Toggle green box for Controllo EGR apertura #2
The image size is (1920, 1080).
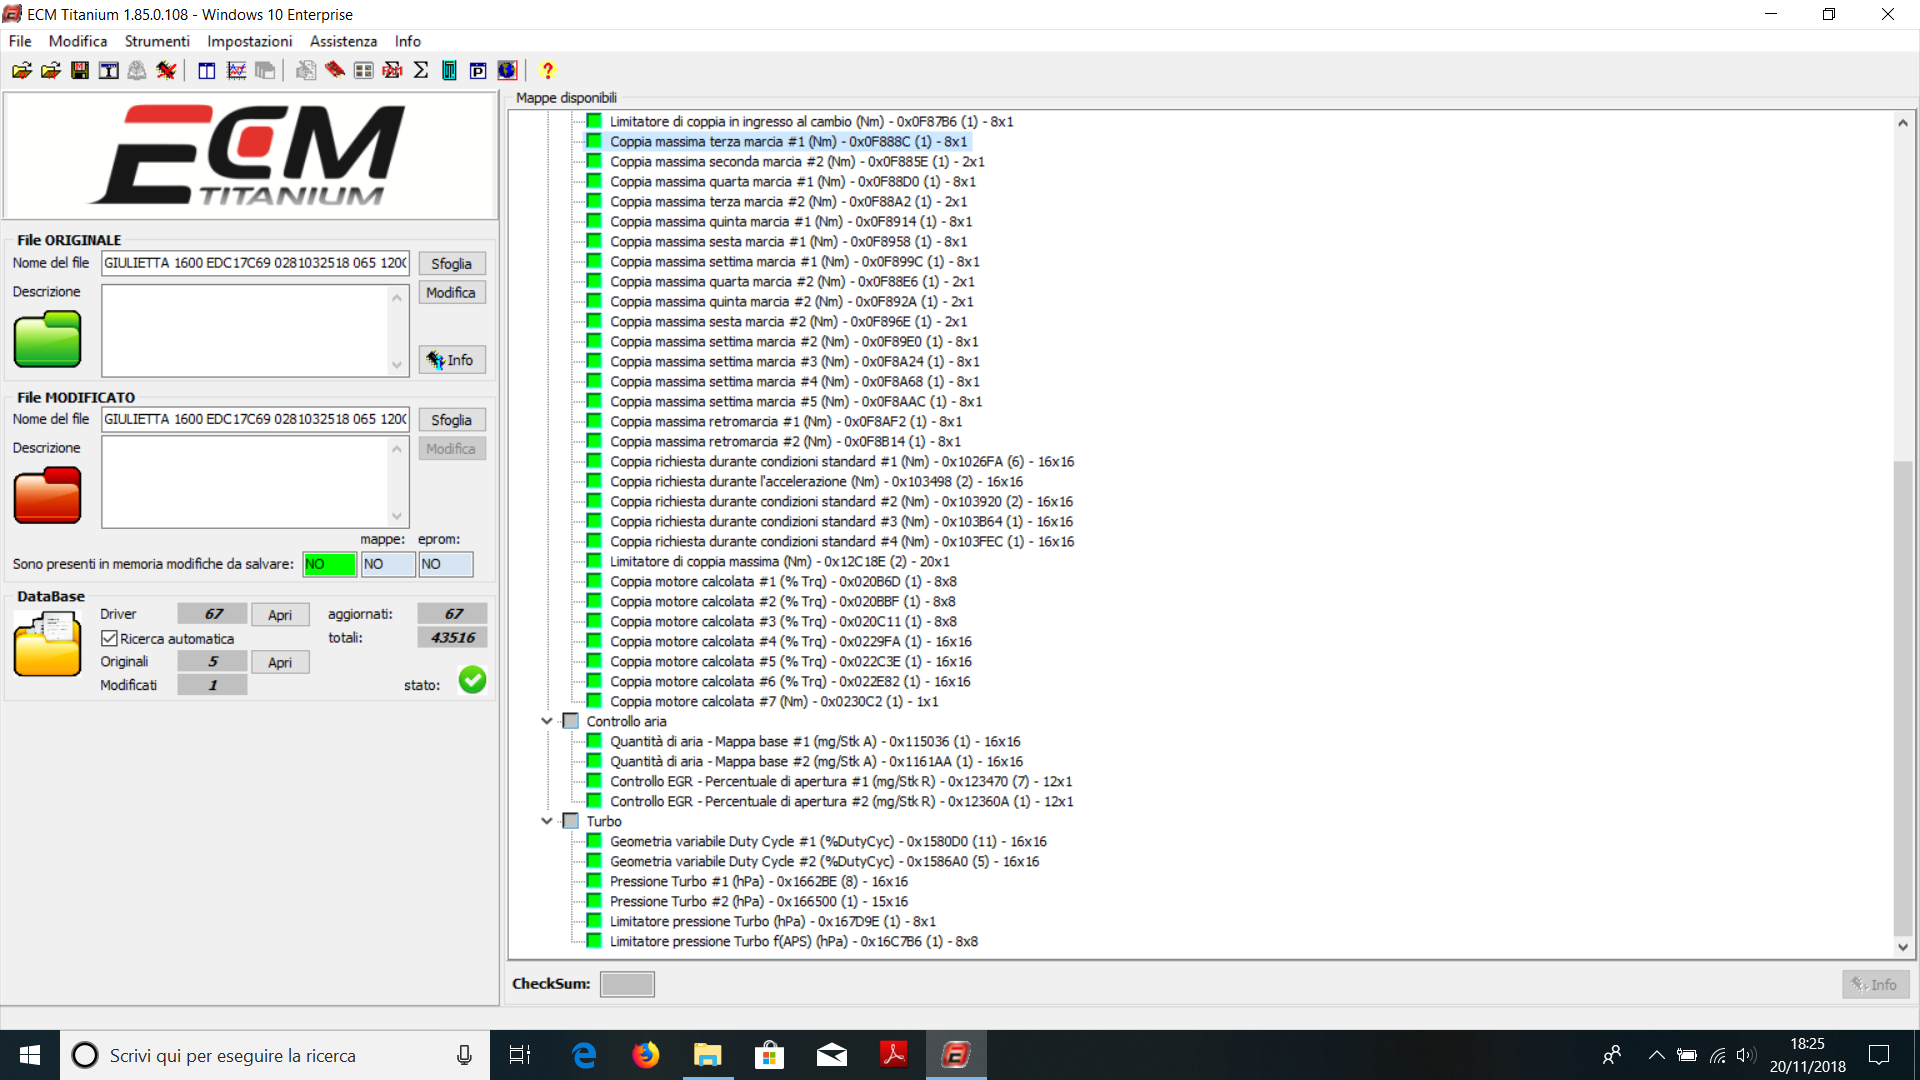click(594, 801)
